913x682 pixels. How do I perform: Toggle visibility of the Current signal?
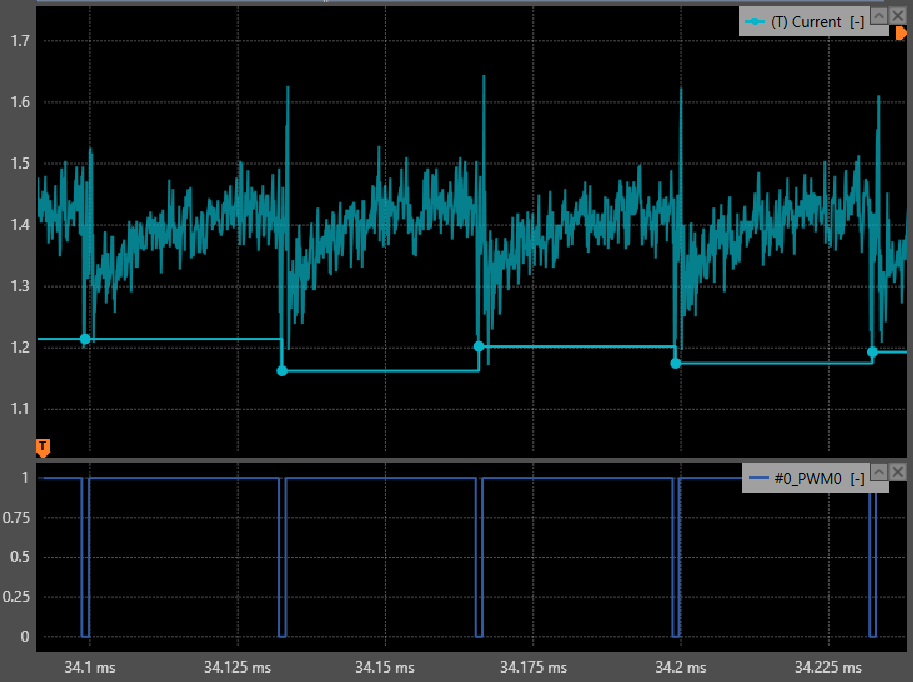[x=898, y=15]
